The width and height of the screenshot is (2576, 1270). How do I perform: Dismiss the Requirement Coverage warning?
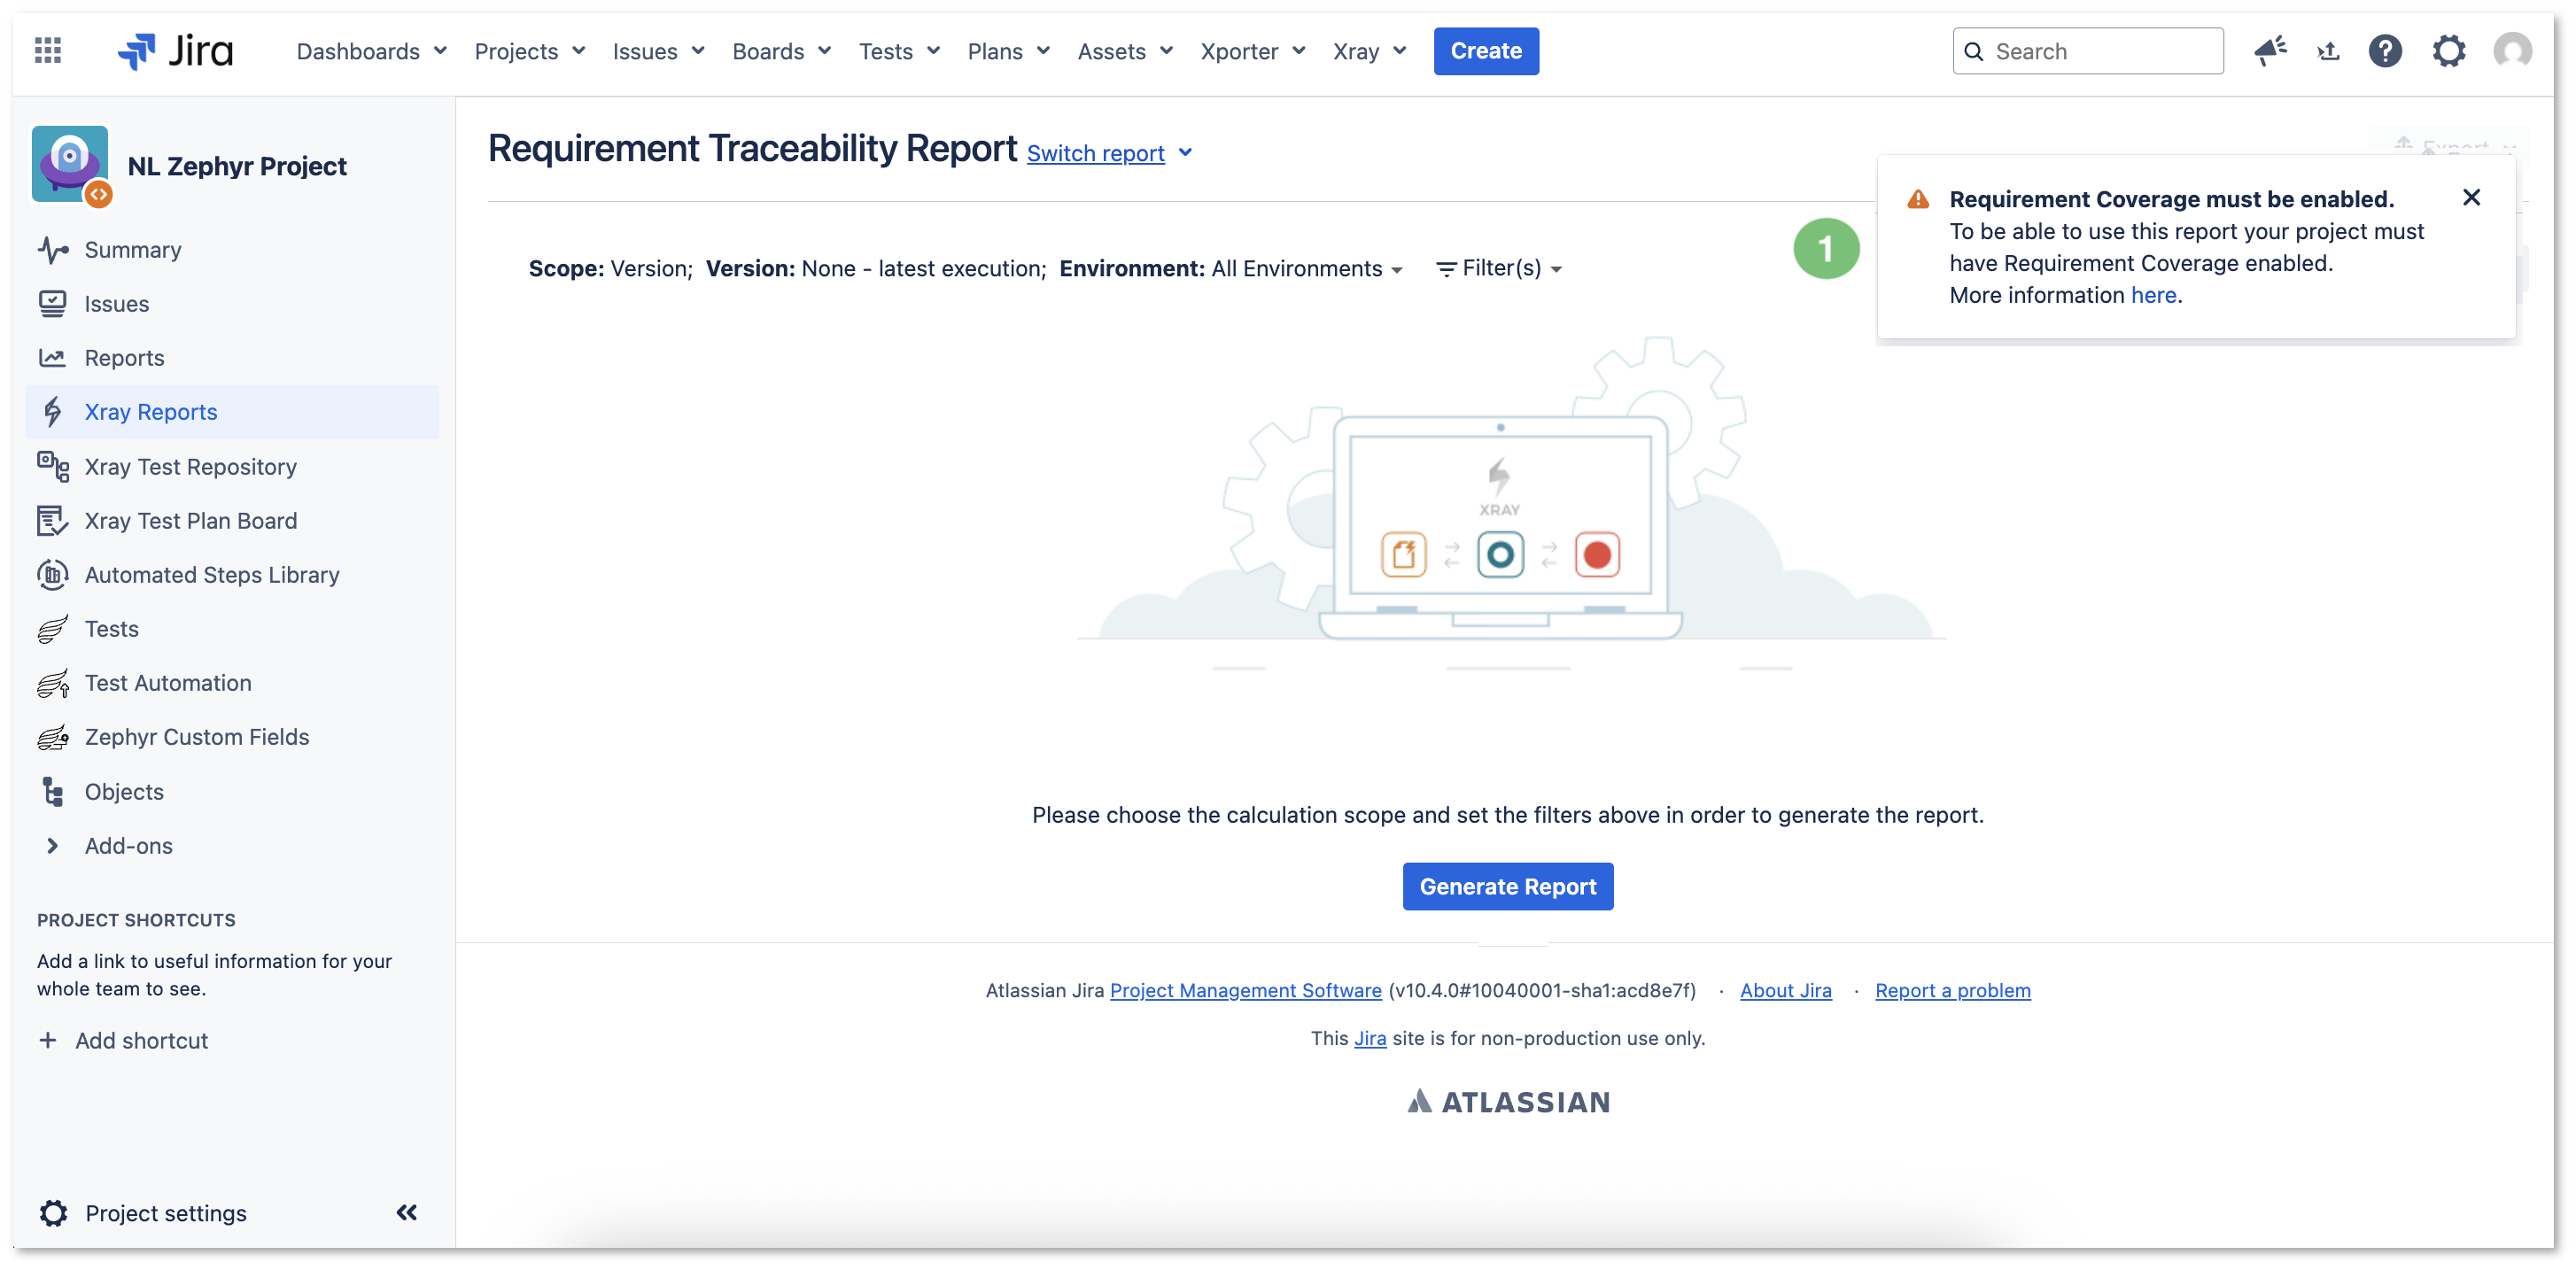point(2471,197)
